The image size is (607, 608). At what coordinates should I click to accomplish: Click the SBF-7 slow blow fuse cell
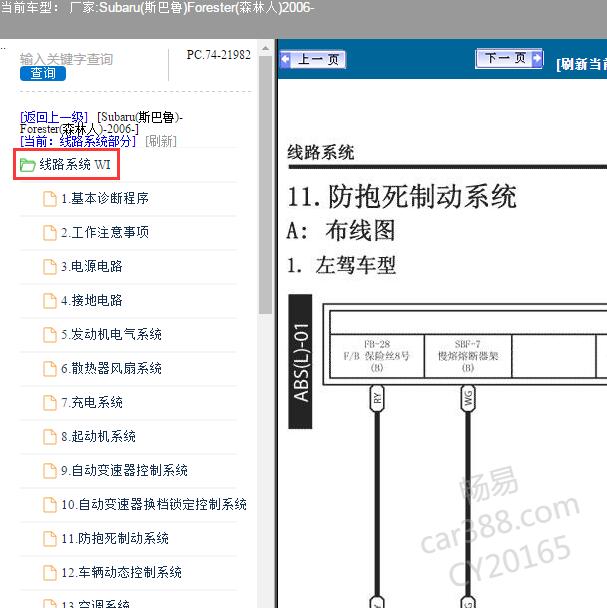coord(468,356)
